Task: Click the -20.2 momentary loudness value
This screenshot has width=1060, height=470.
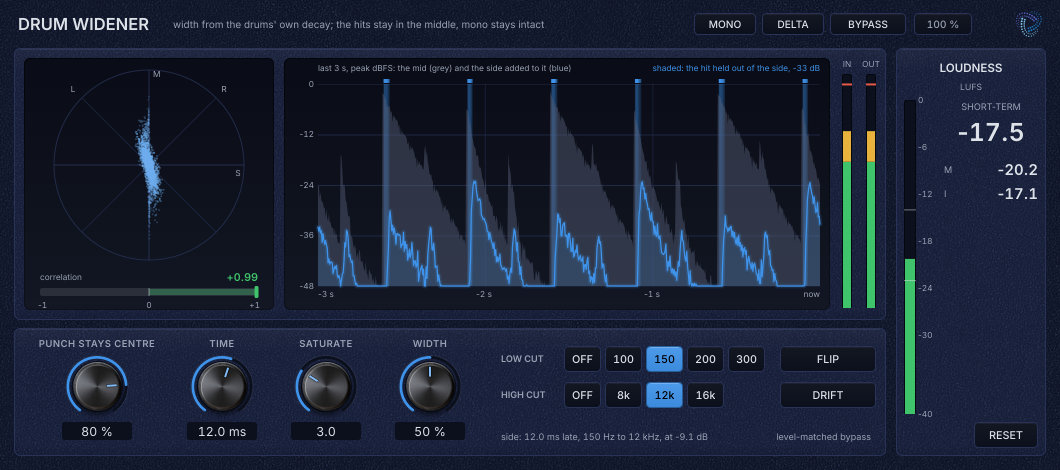Action: coord(1017,170)
